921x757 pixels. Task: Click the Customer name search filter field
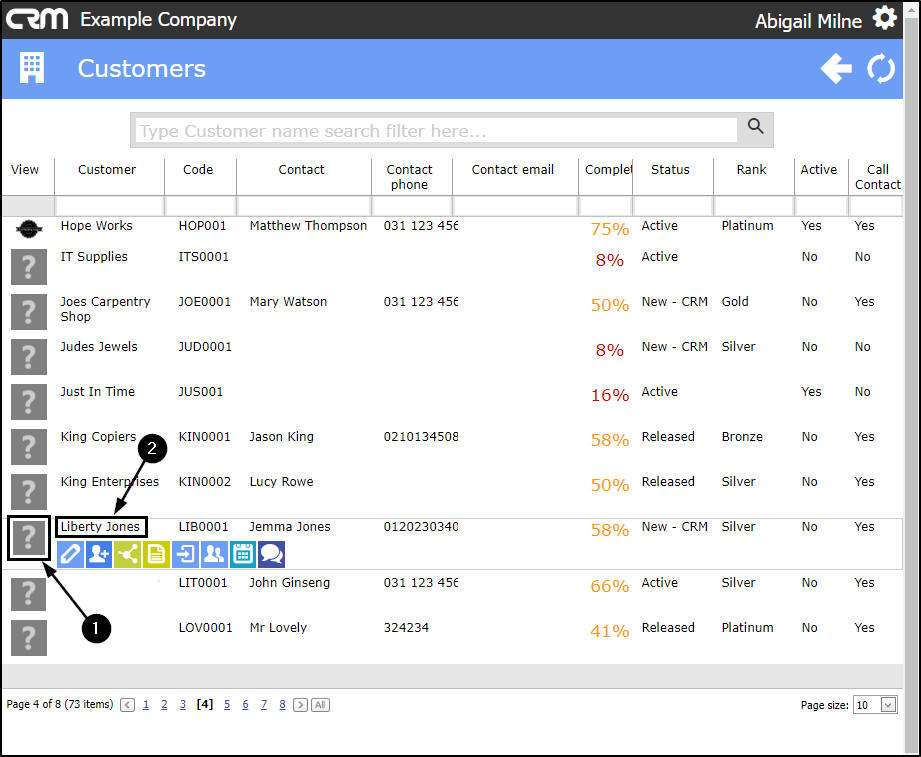click(436, 130)
